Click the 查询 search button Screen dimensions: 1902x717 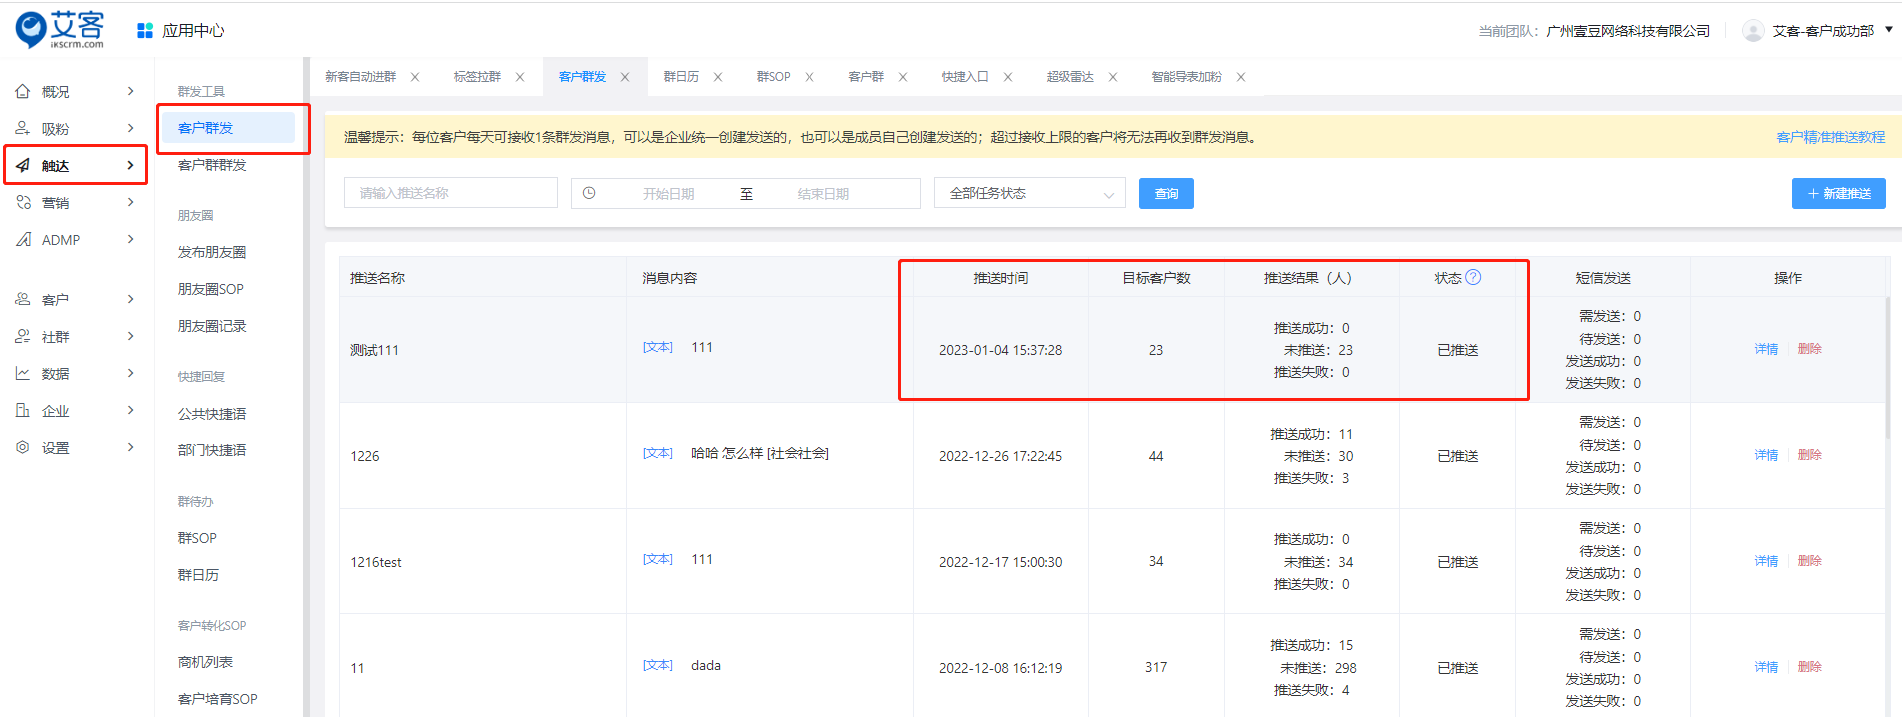[1166, 193]
